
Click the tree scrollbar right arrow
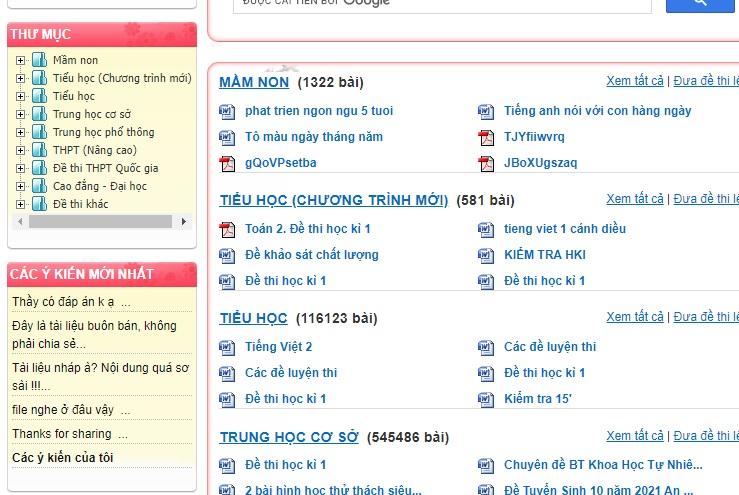point(184,222)
